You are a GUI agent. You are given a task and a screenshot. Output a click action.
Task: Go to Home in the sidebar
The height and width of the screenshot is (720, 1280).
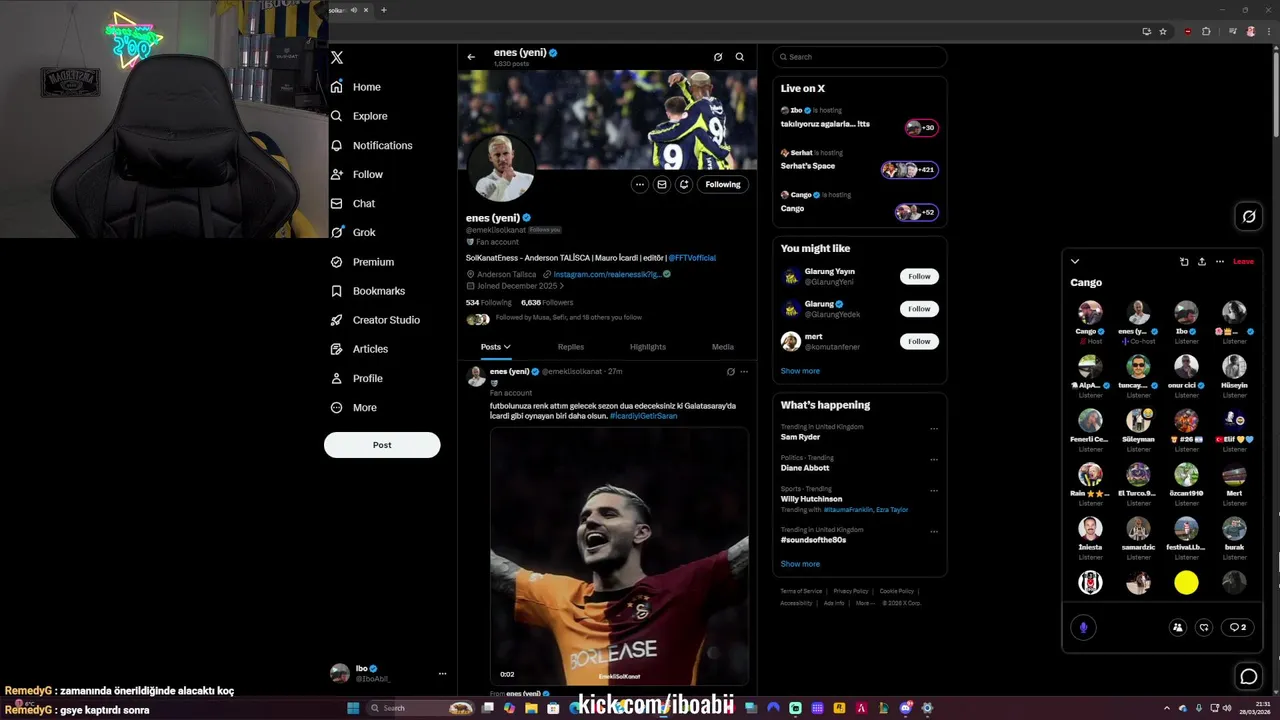(x=356, y=87)
